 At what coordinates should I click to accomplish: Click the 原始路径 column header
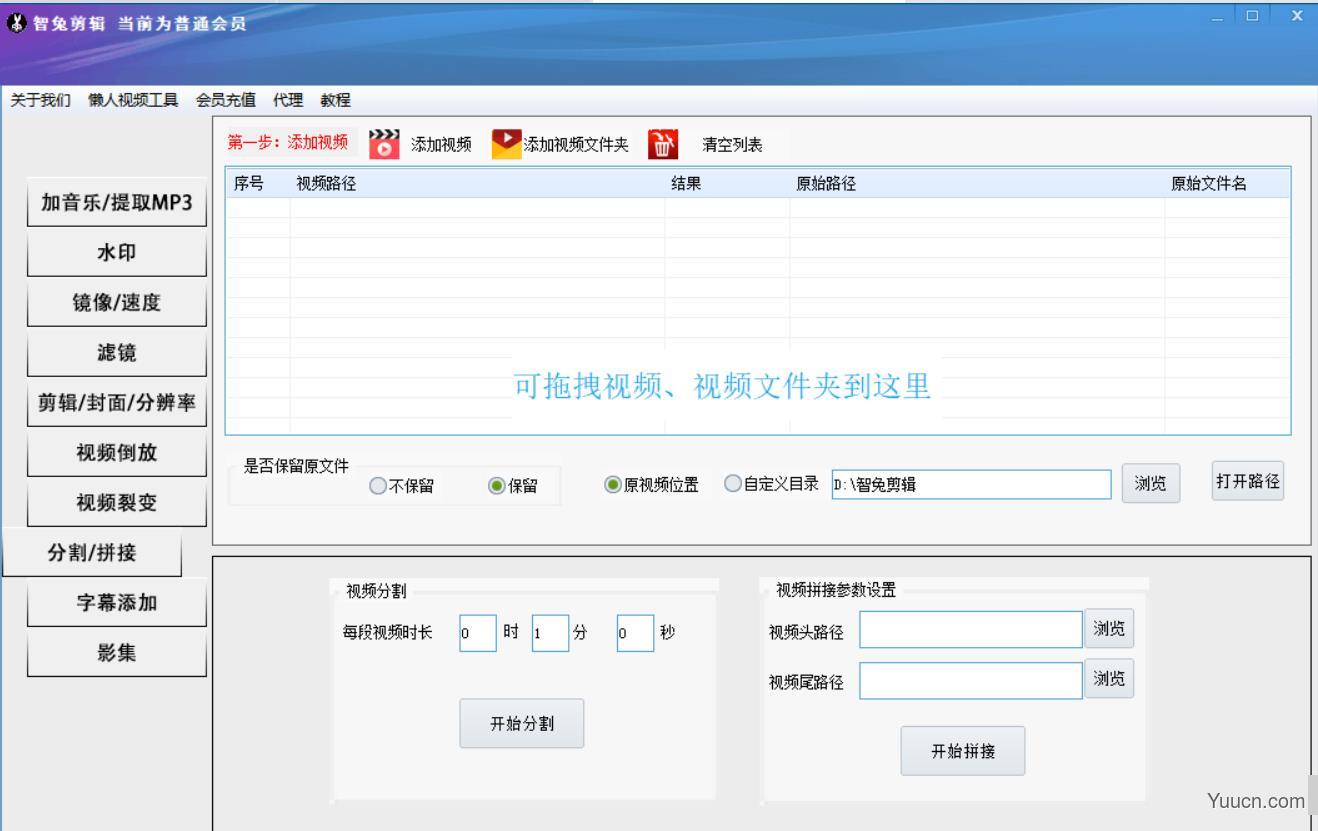977,183
